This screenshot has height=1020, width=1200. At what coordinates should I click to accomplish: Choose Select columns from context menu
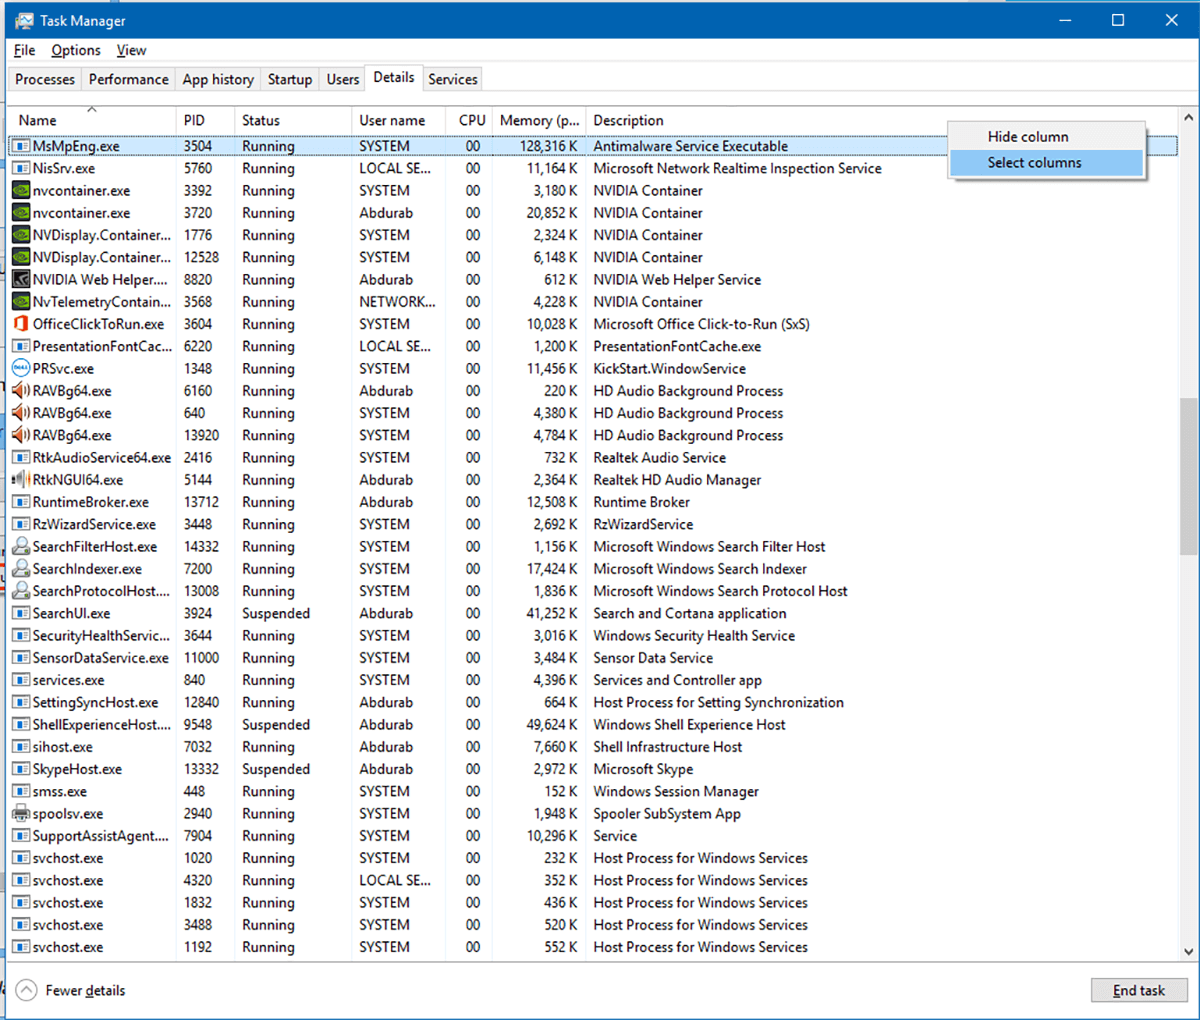(x=1034, y=163)
